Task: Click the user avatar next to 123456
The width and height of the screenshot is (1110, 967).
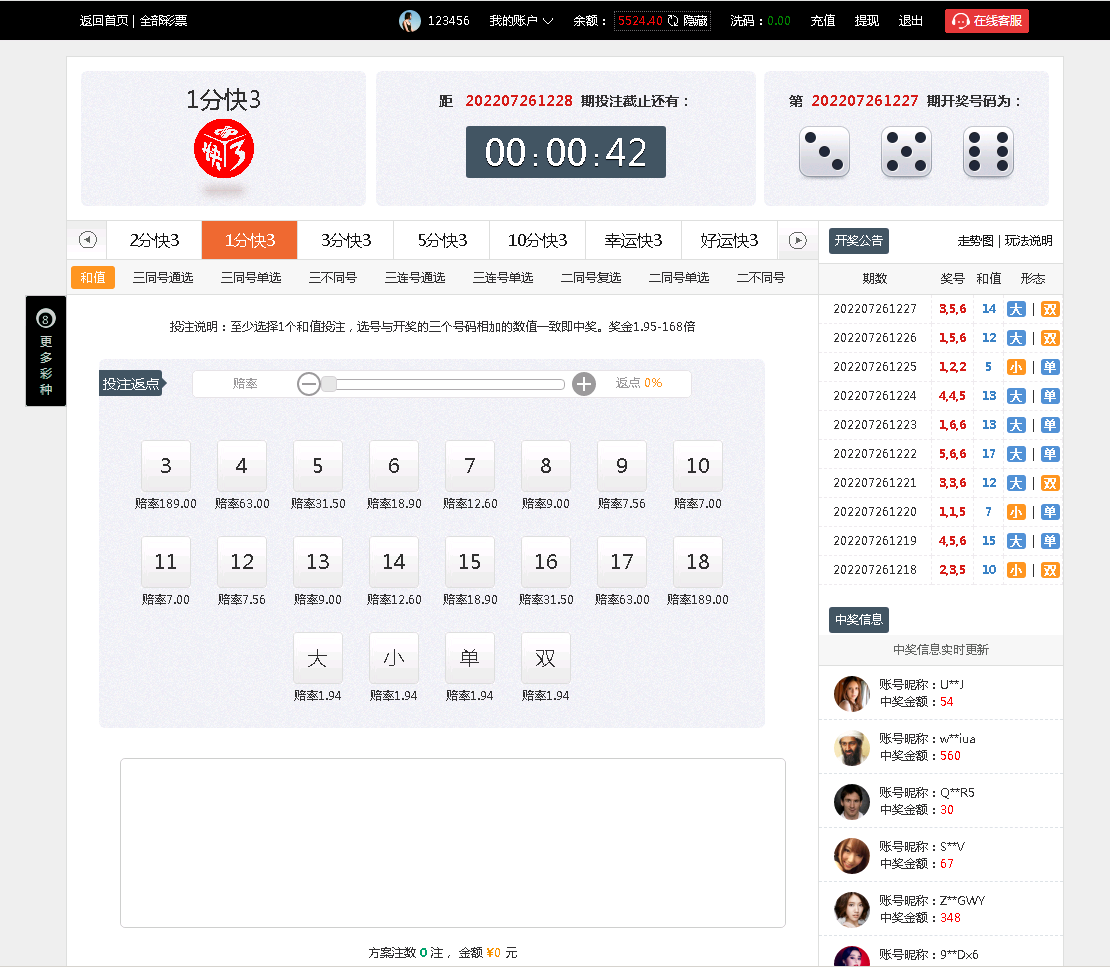Action: (x=410, y=21)
